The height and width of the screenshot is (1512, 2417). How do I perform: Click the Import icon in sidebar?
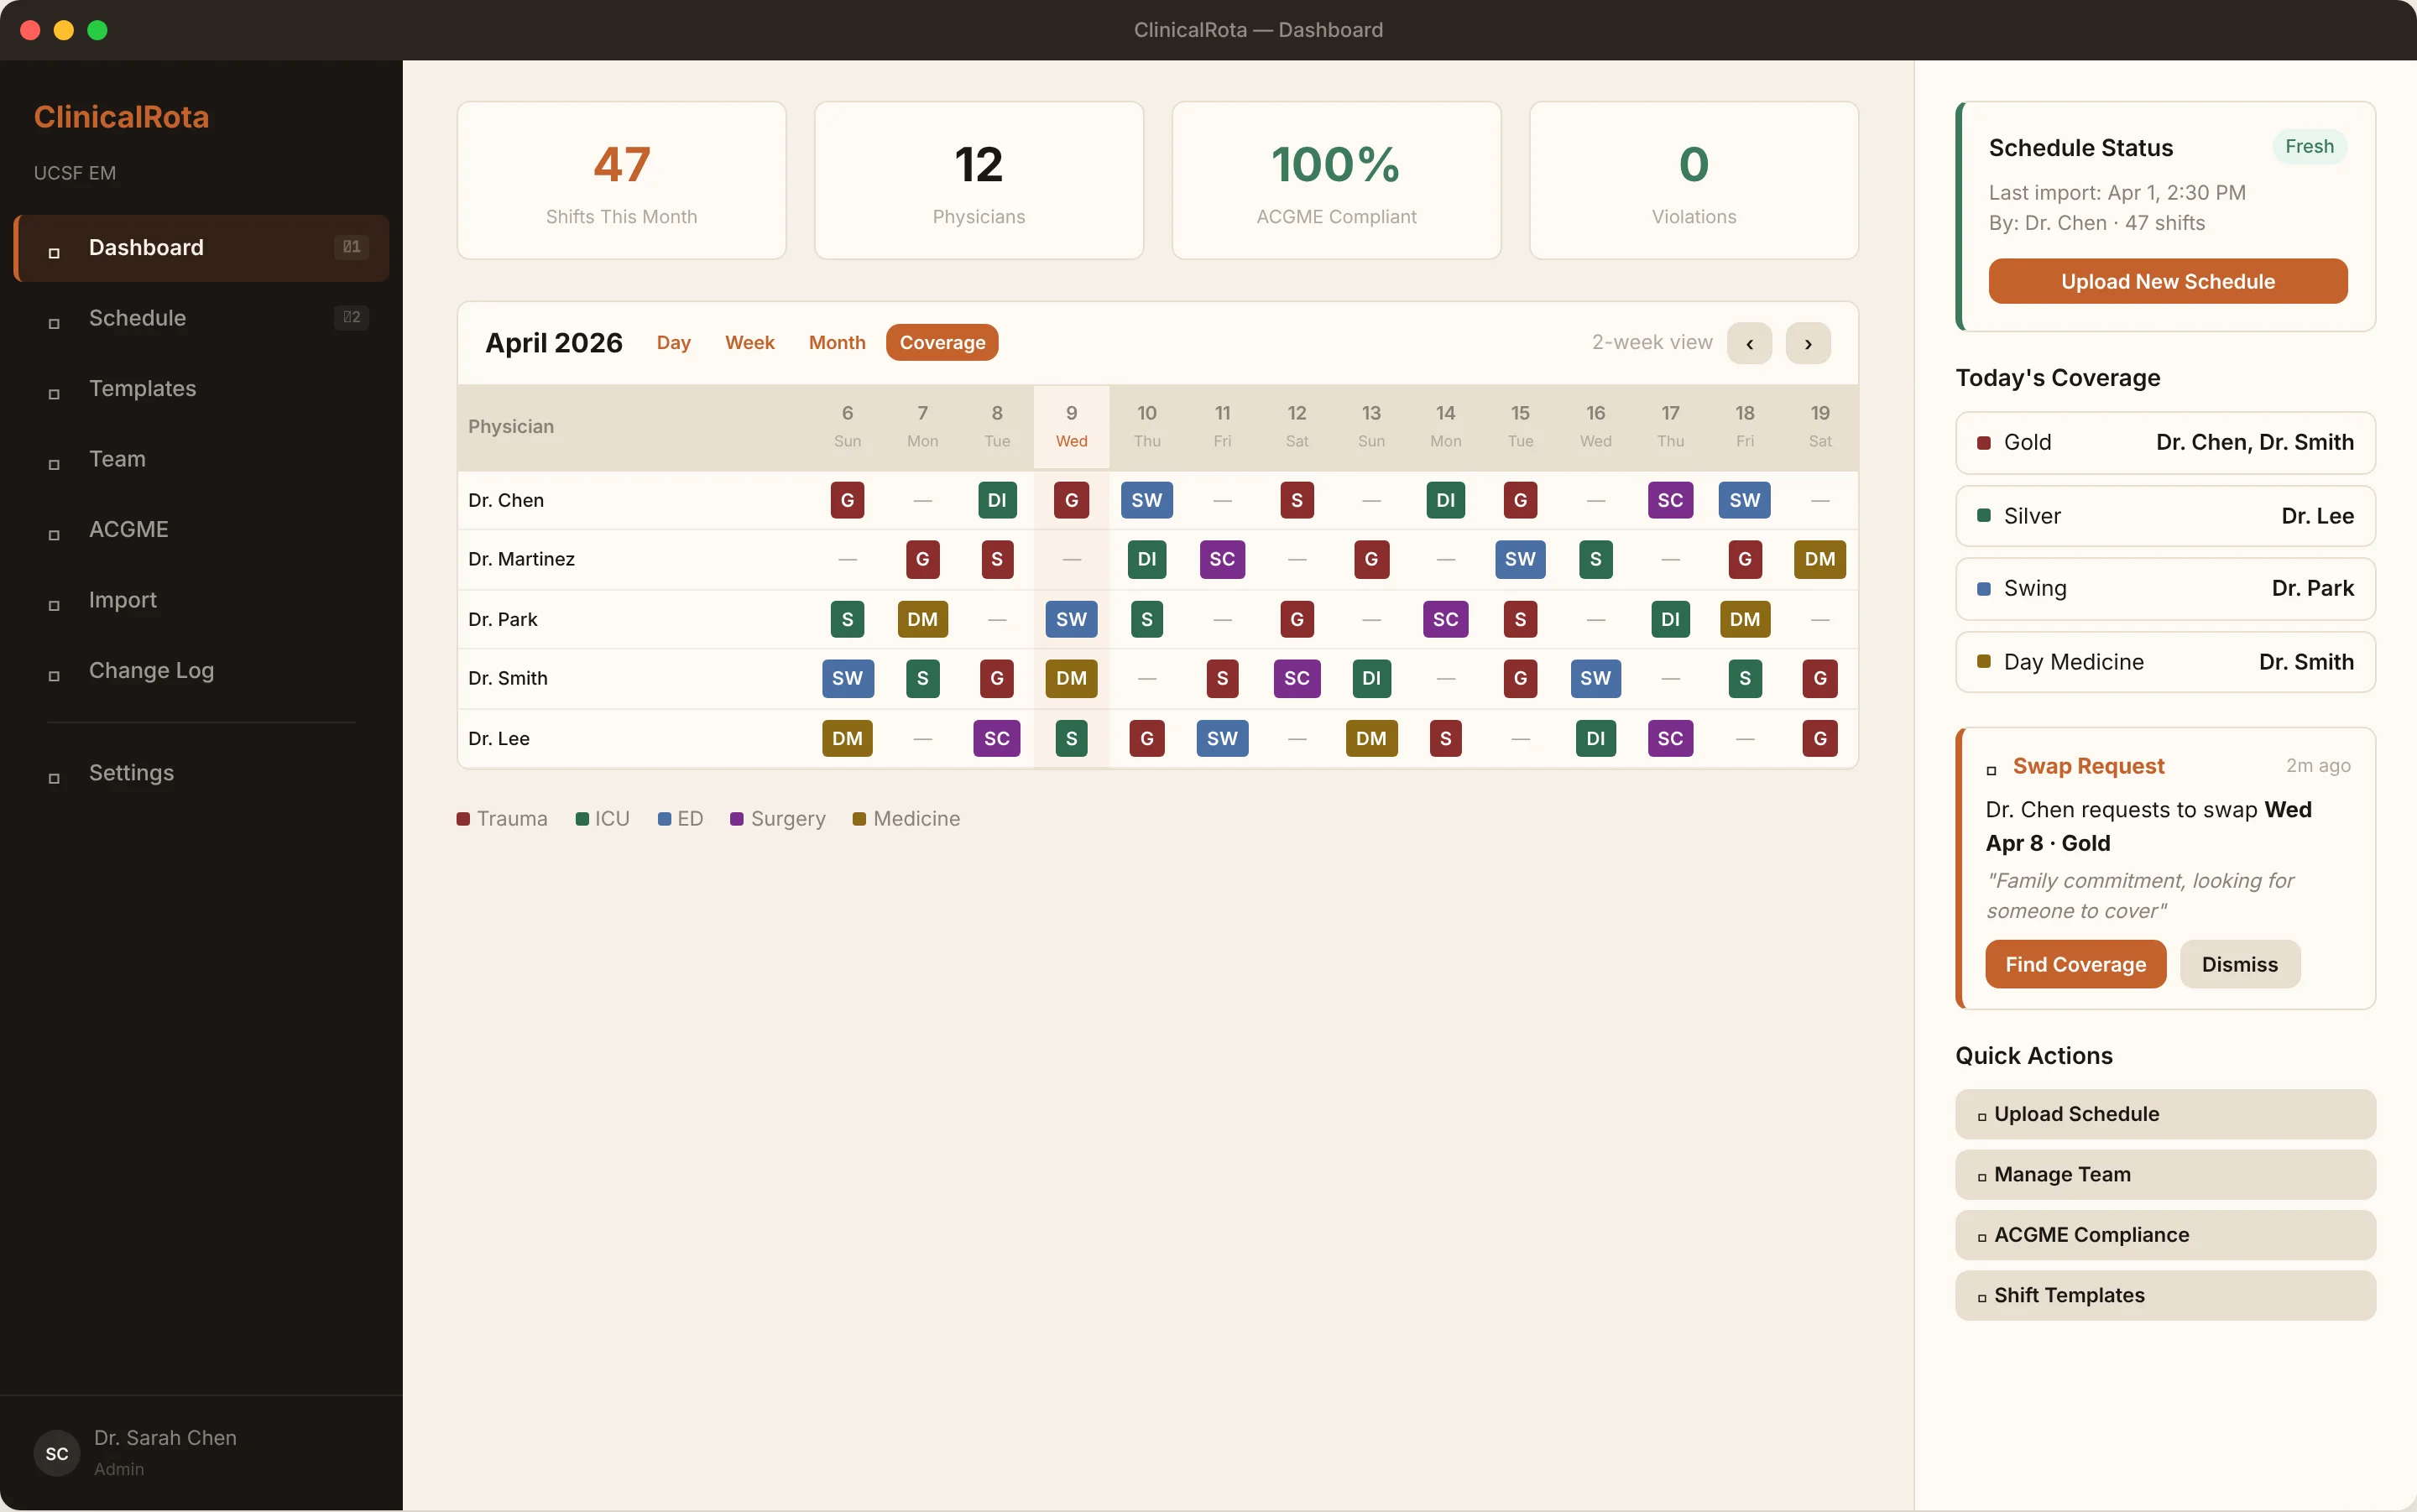coord(54,605)
